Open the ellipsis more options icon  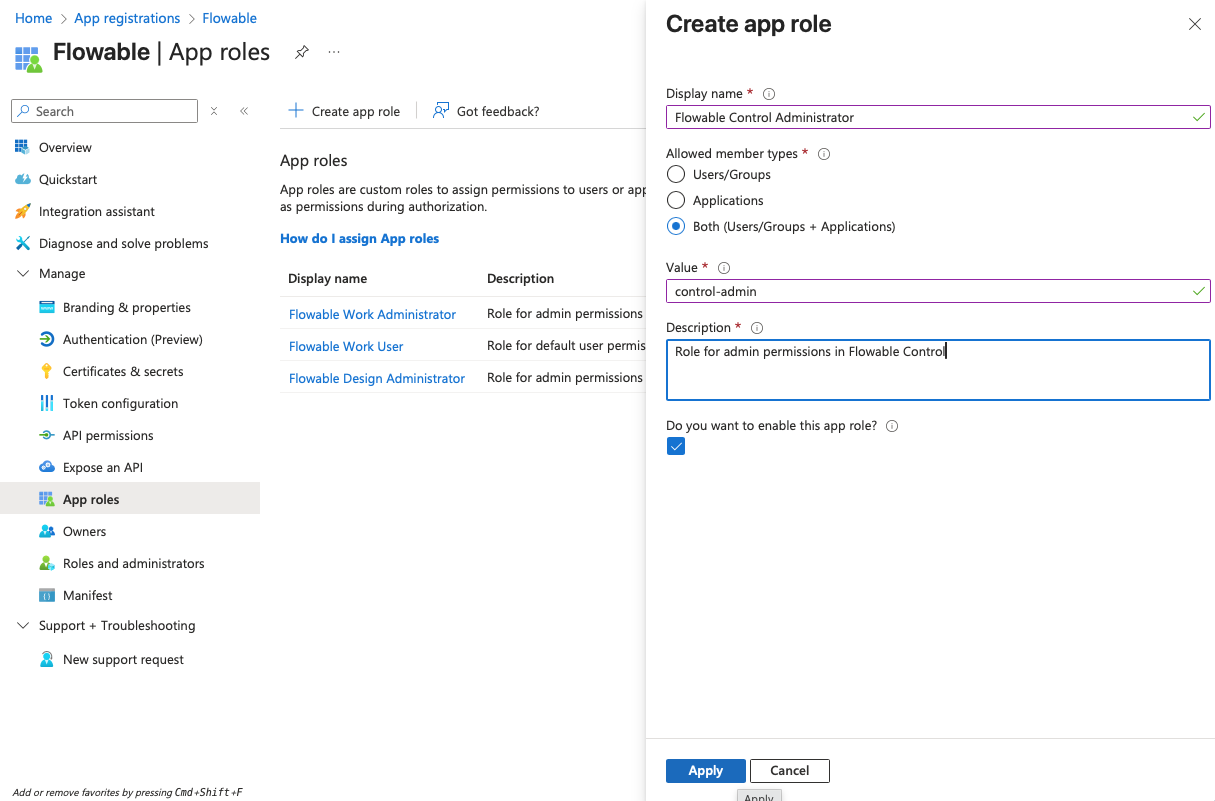334,52
